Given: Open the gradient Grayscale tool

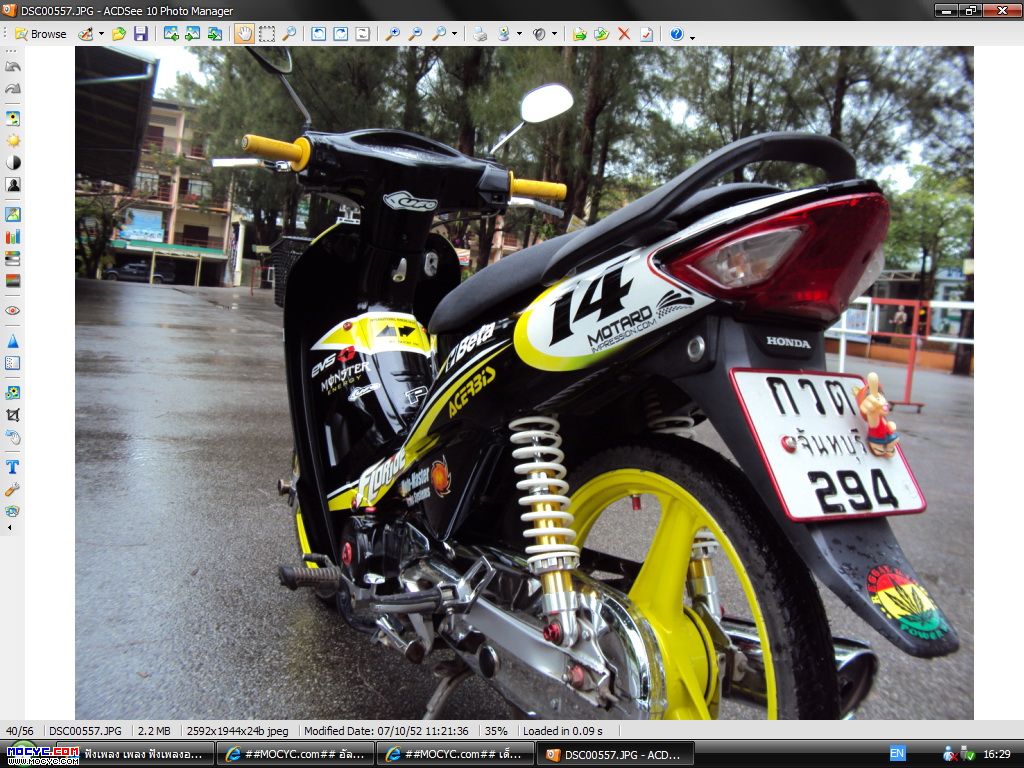Looking at the screenshot, I should tap(12, 281).
